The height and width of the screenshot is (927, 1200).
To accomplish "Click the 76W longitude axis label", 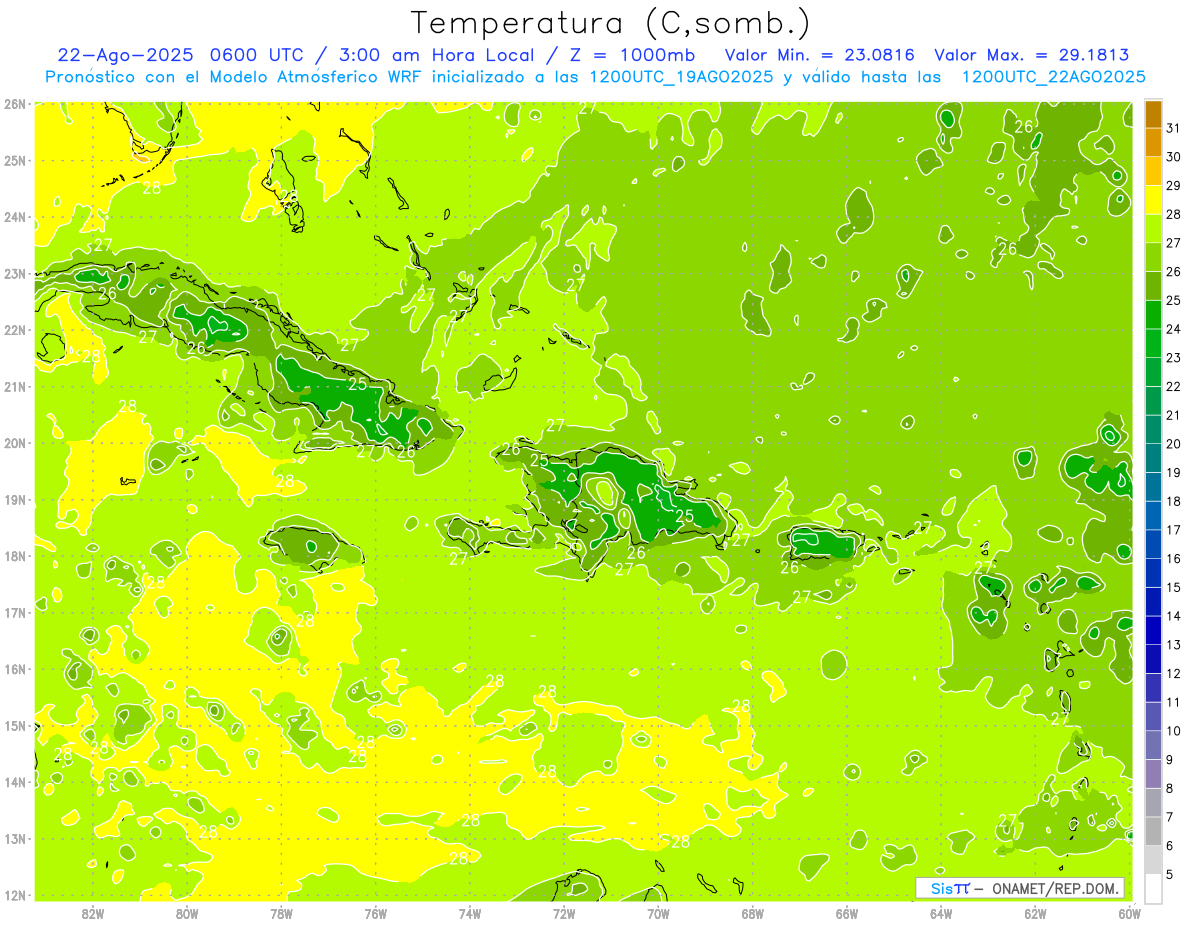I will tap(376, 913).
